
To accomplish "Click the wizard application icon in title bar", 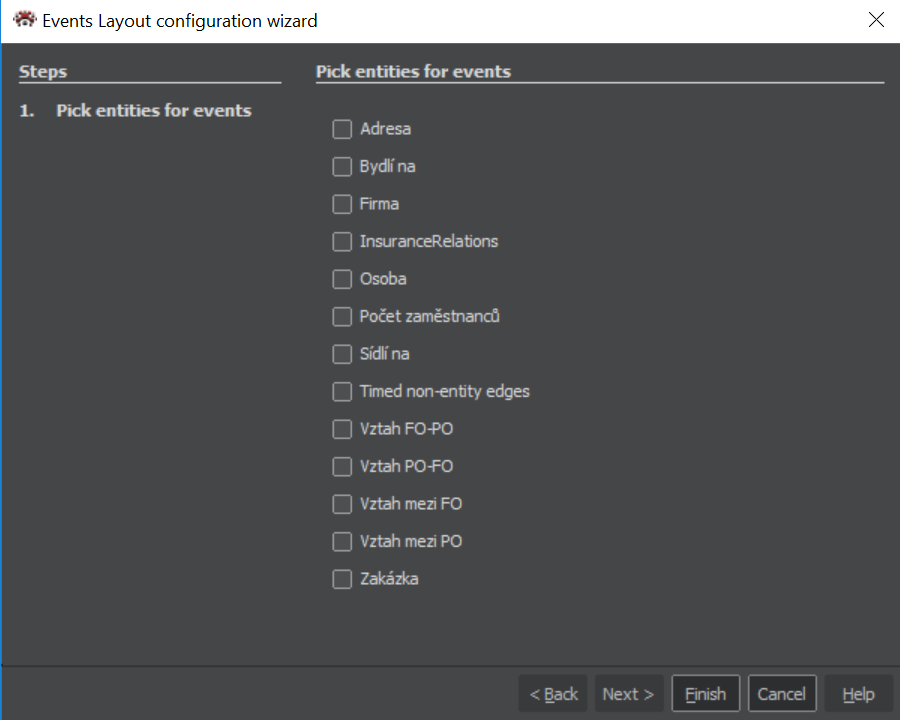I will pos(24,20).
